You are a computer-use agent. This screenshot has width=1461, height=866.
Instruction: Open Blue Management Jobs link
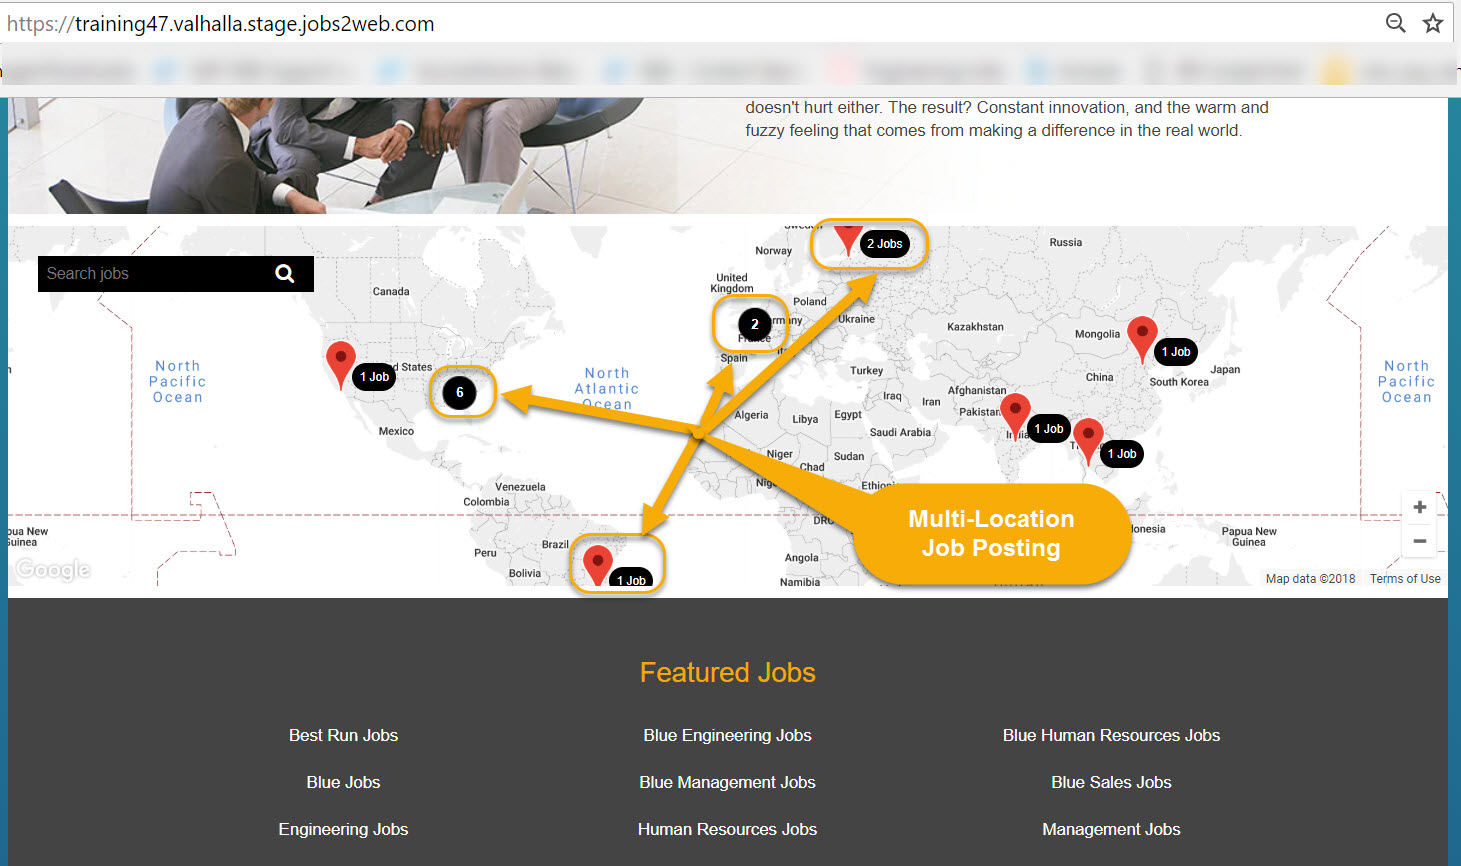[x=727, y=782]
